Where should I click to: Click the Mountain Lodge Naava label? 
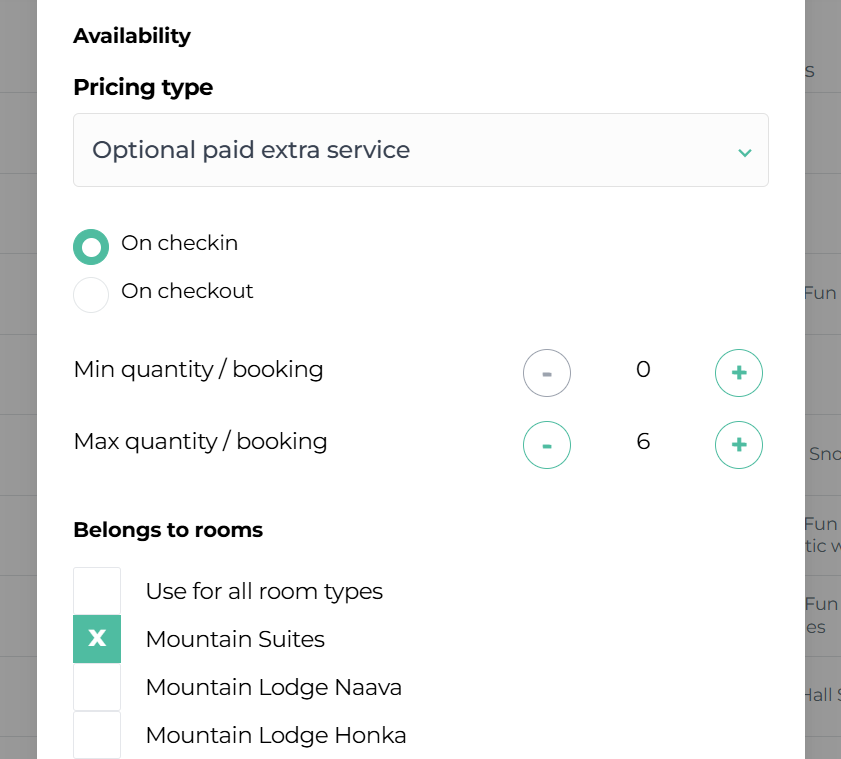[x=273, y=687]
